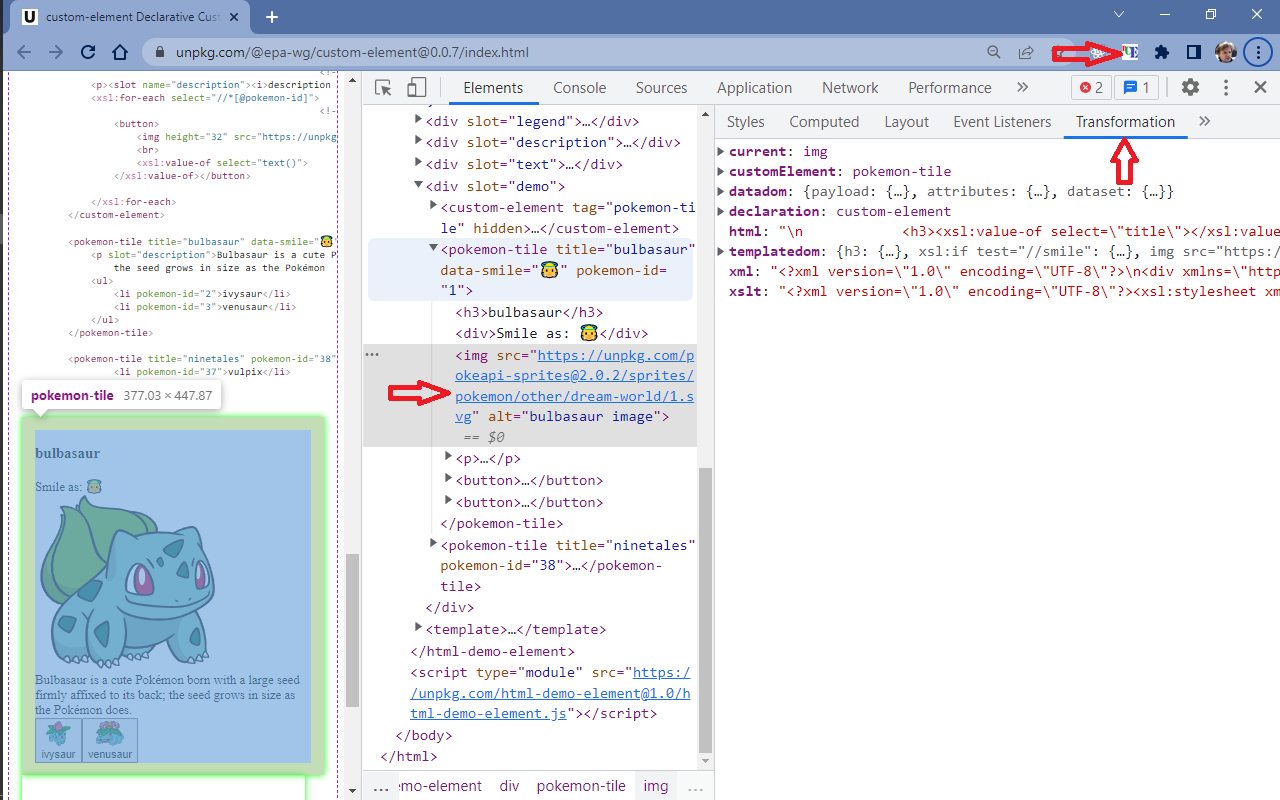Open a new browser tab
Screen dimensions: 1280x800
click(272, 16)
